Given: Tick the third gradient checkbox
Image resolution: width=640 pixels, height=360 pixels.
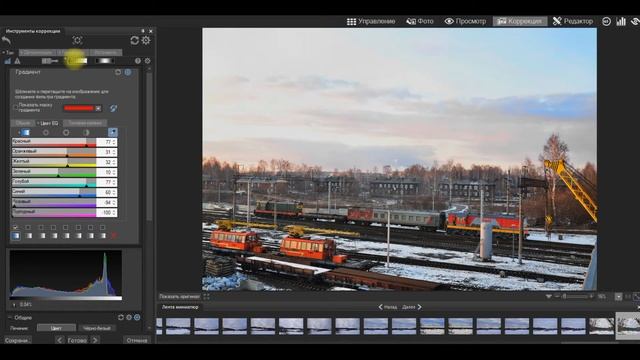Looking at the screenshot, I should pos(41,227).
